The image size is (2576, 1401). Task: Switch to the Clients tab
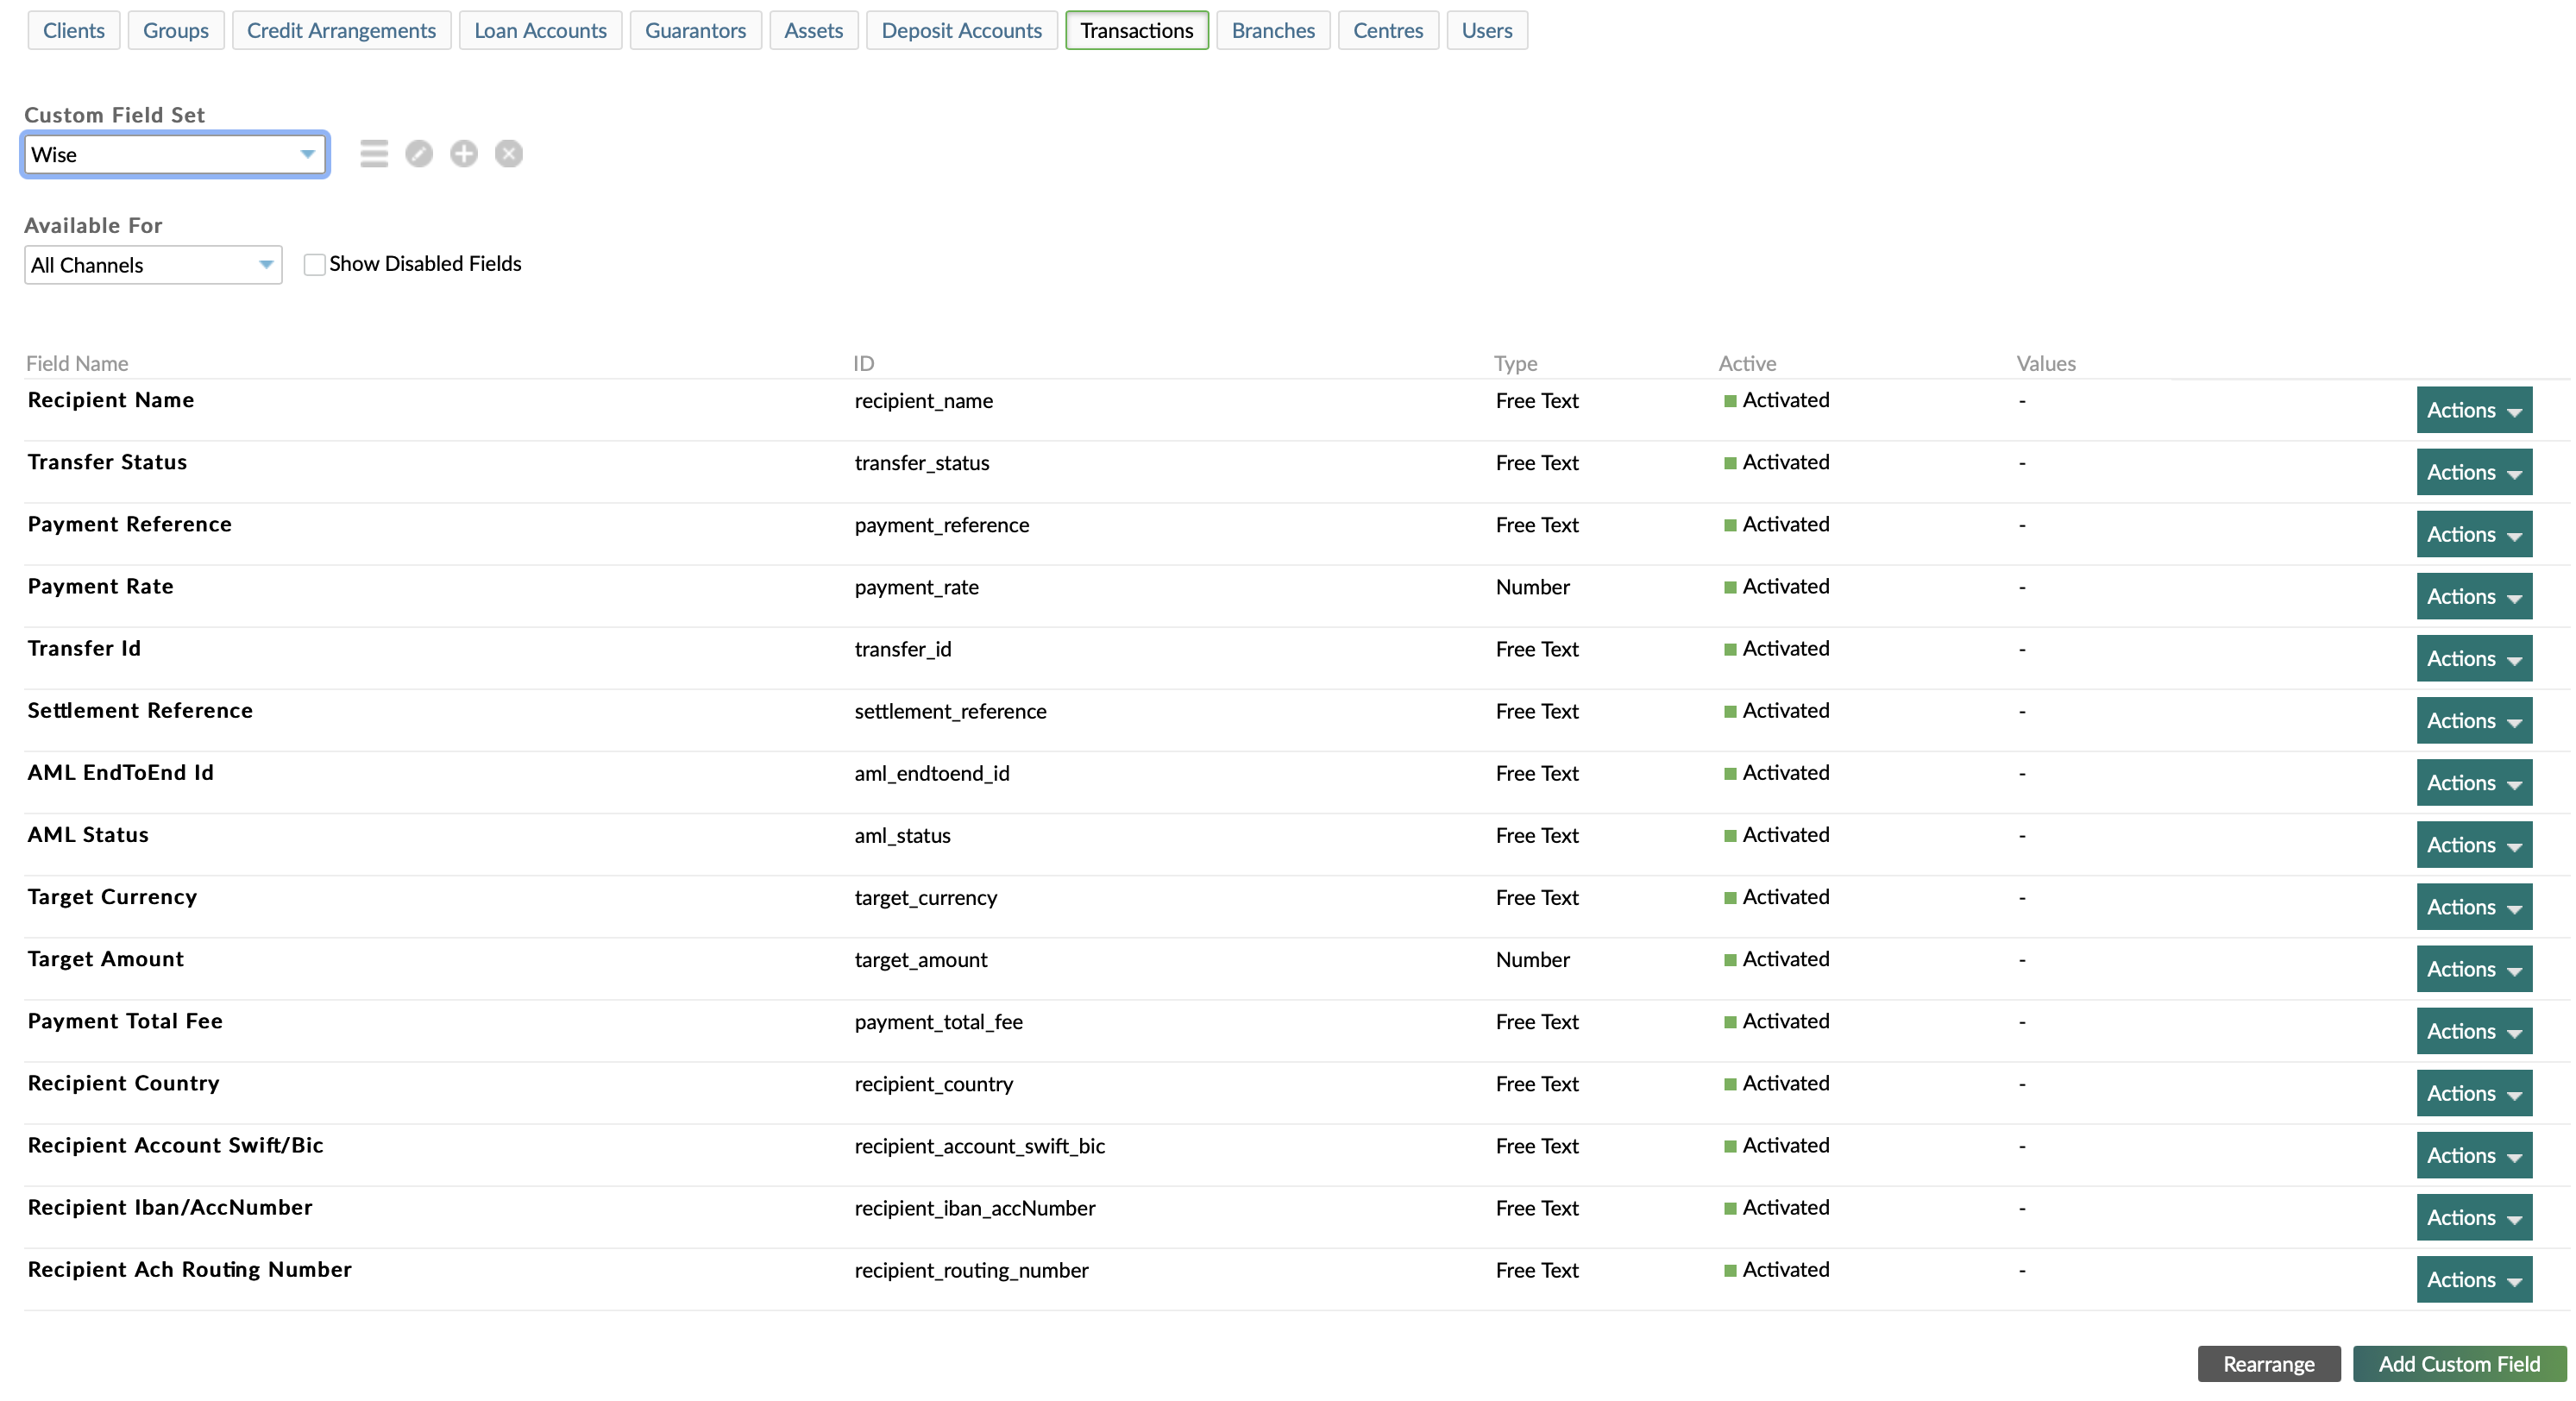click(x=74, y=30)
